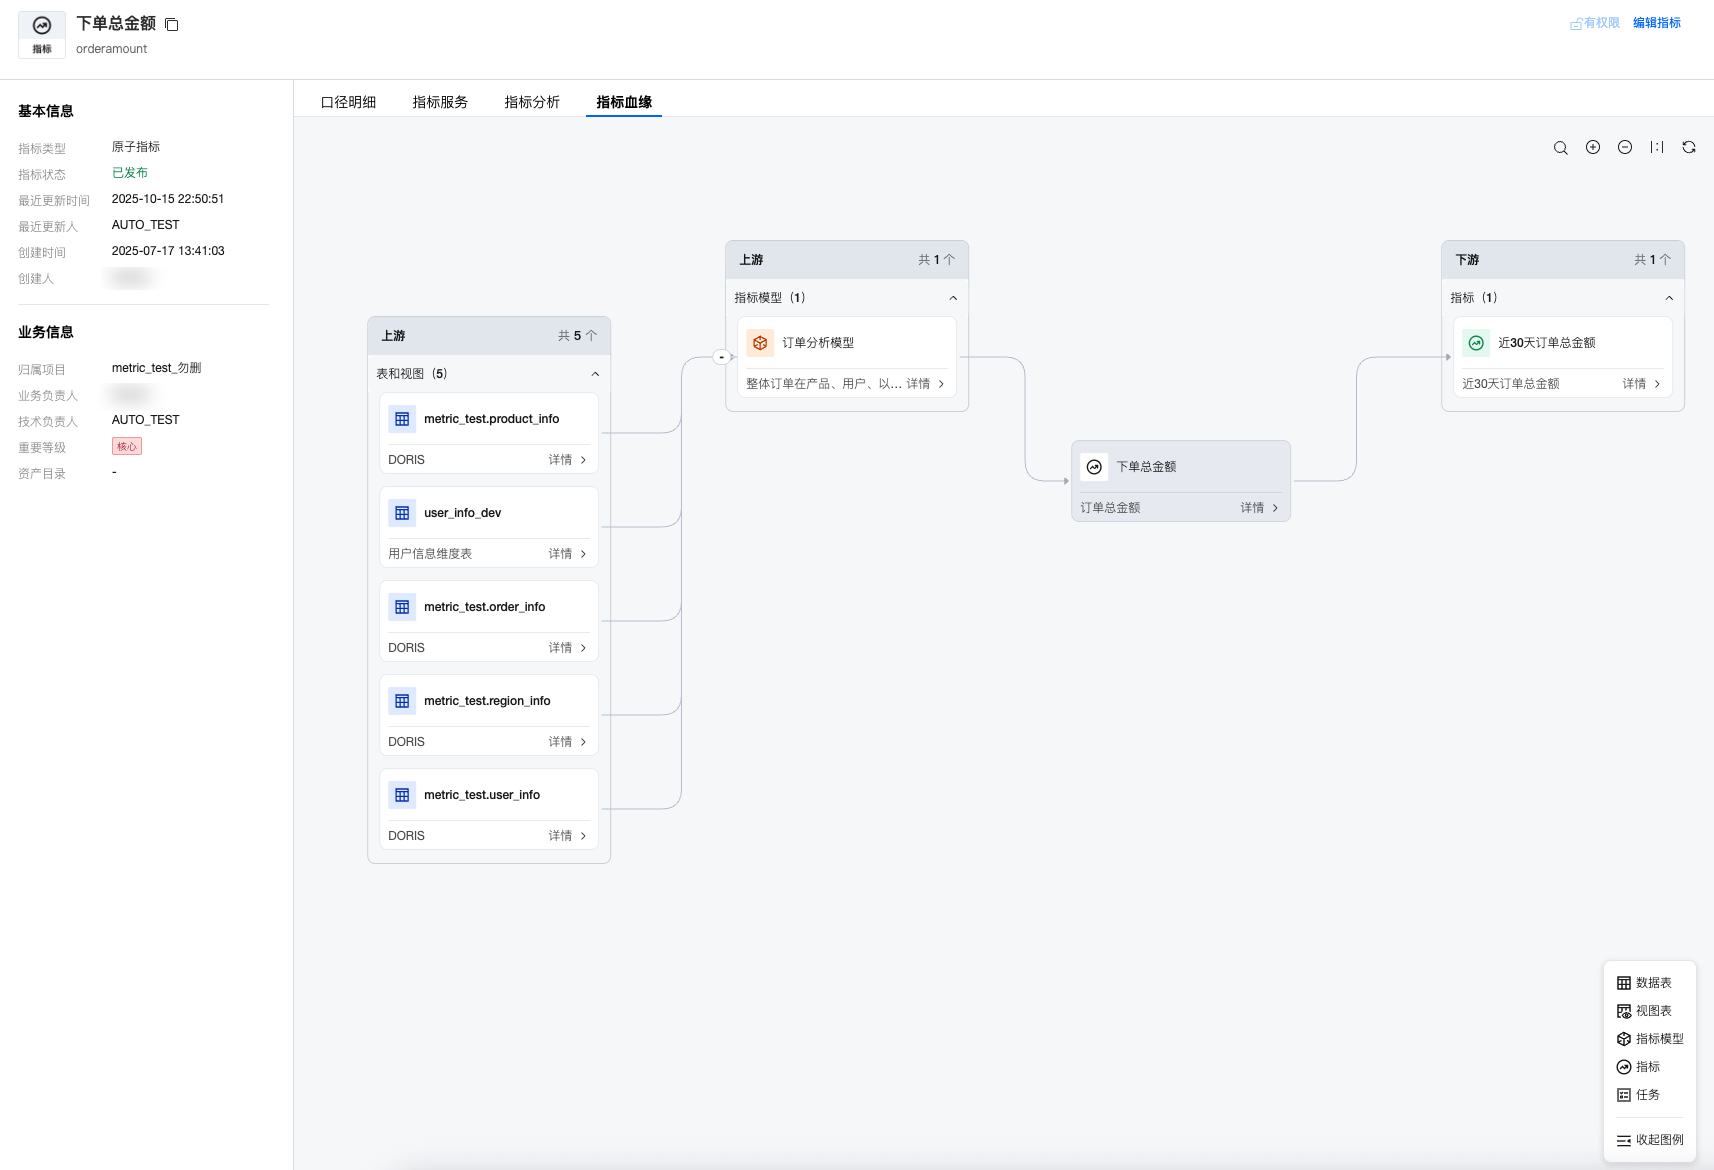Click the 订单分析模型 model icon
The image size is (1714, 1170).
[x=760, y=343]
